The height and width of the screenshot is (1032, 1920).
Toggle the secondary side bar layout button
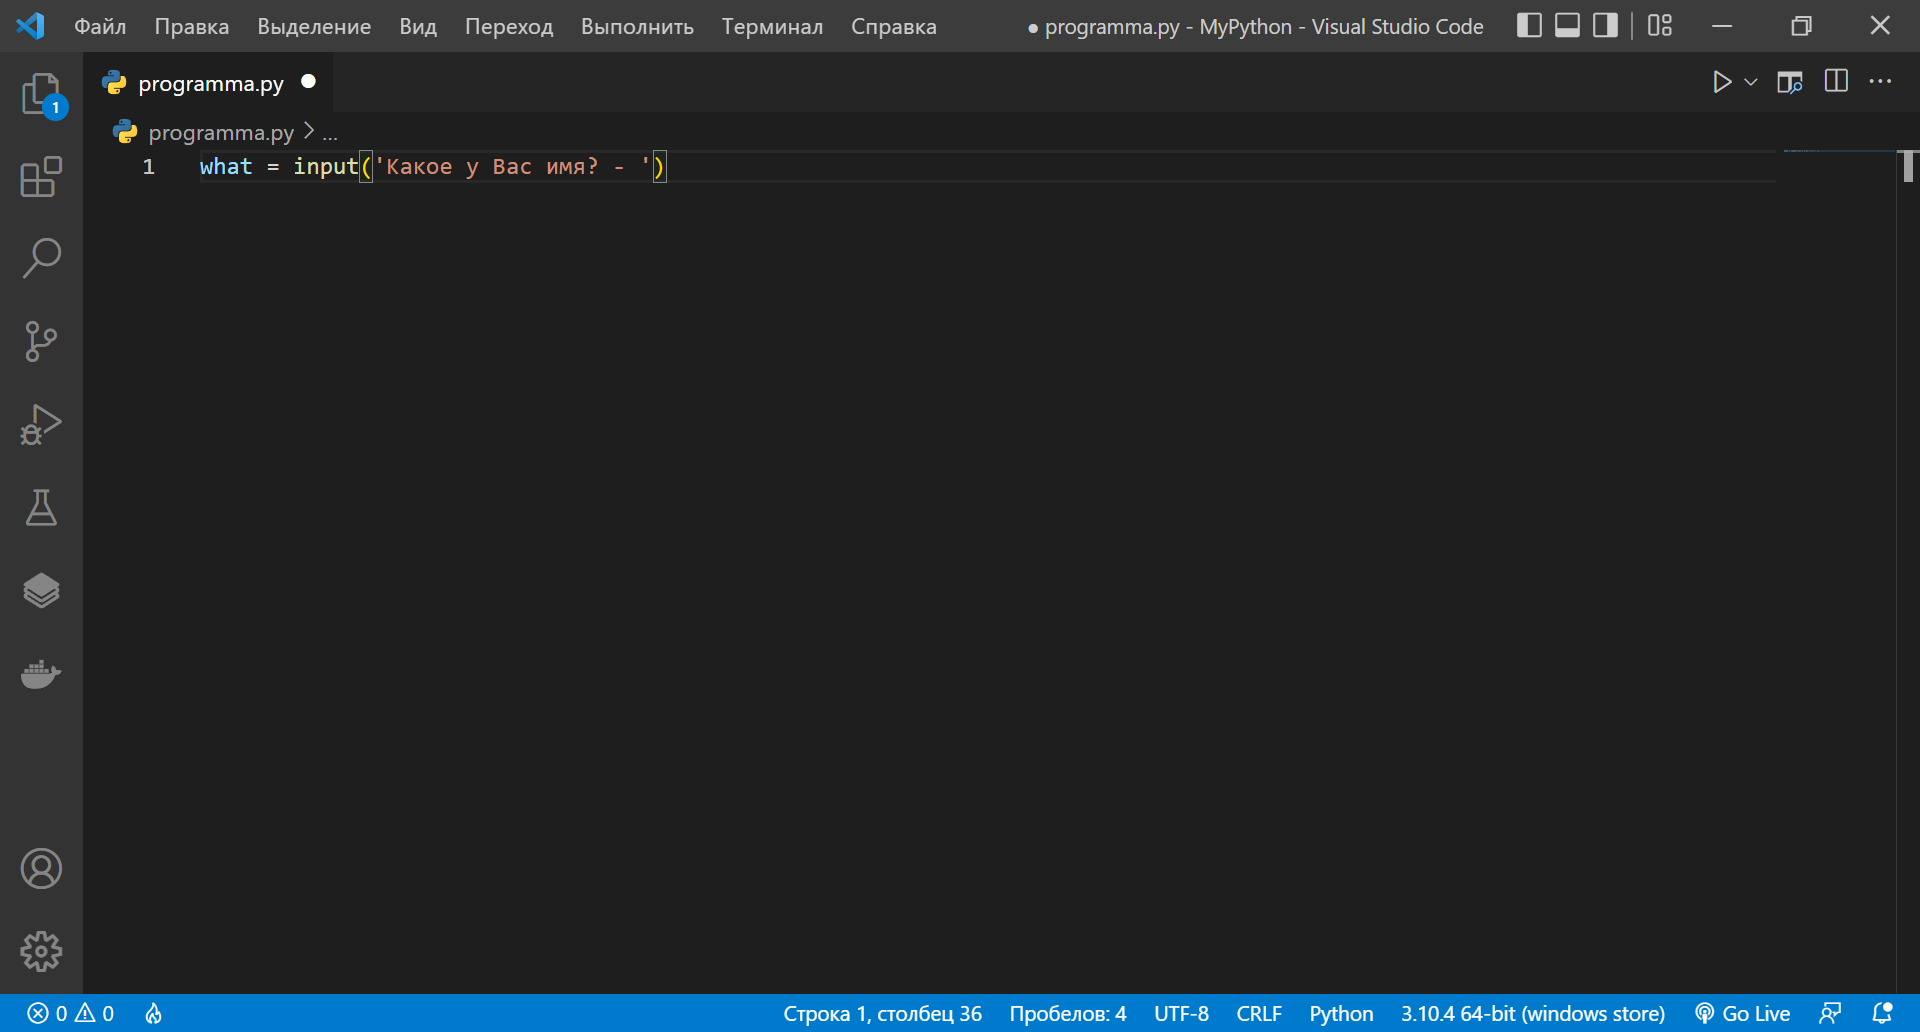[1605, 26]
